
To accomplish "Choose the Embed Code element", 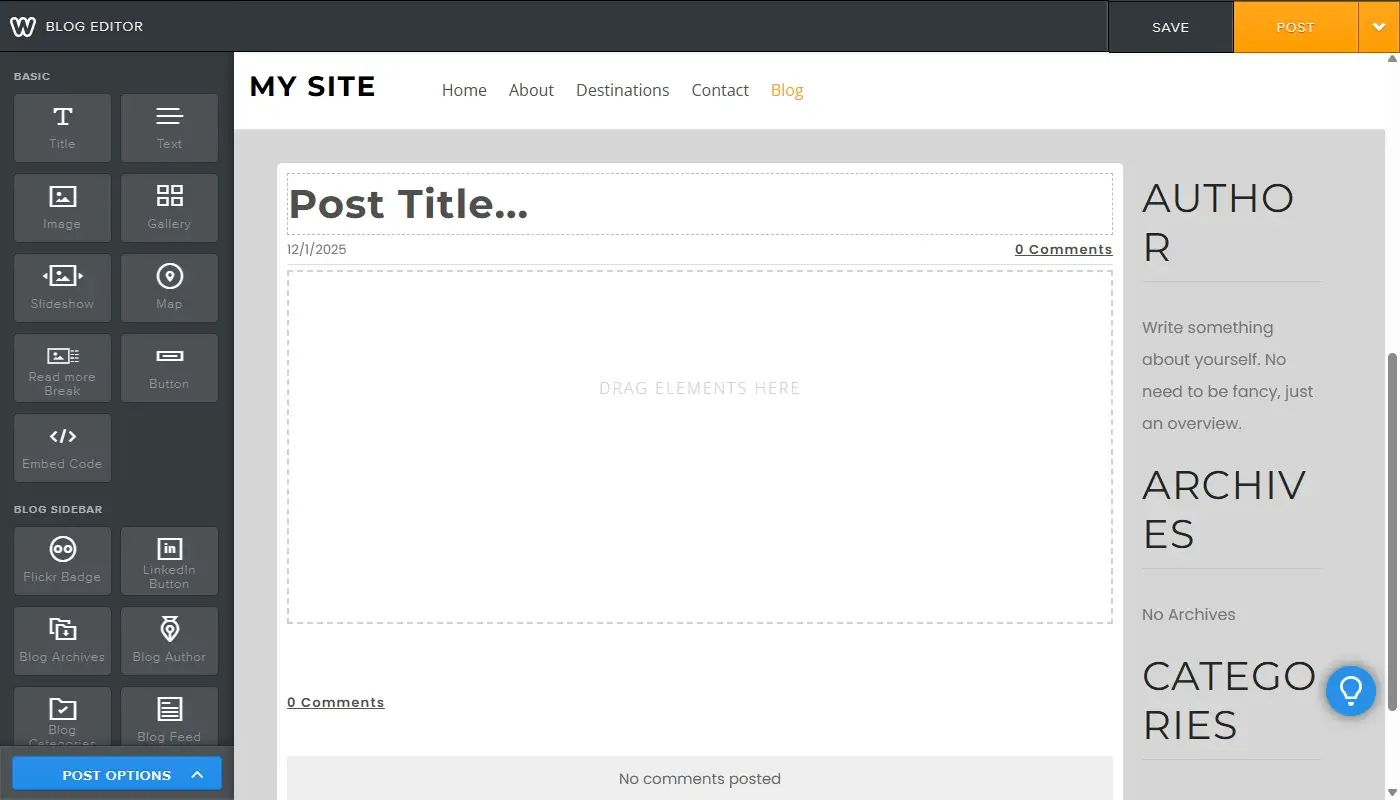I will 62,447.
